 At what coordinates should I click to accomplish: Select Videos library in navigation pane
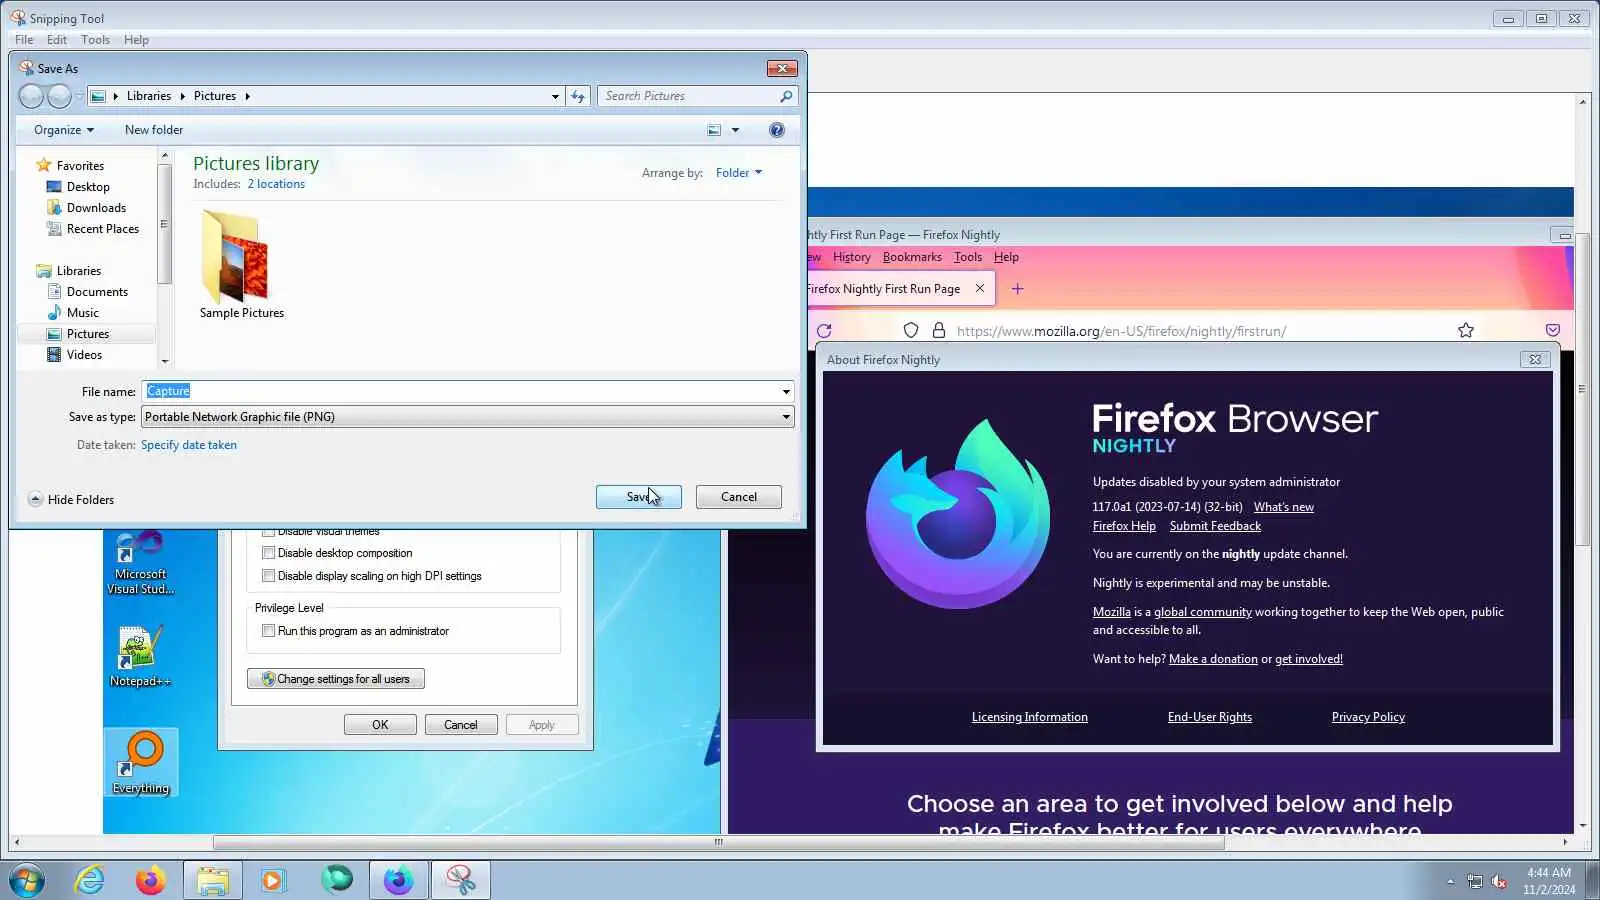pos(84,355)
